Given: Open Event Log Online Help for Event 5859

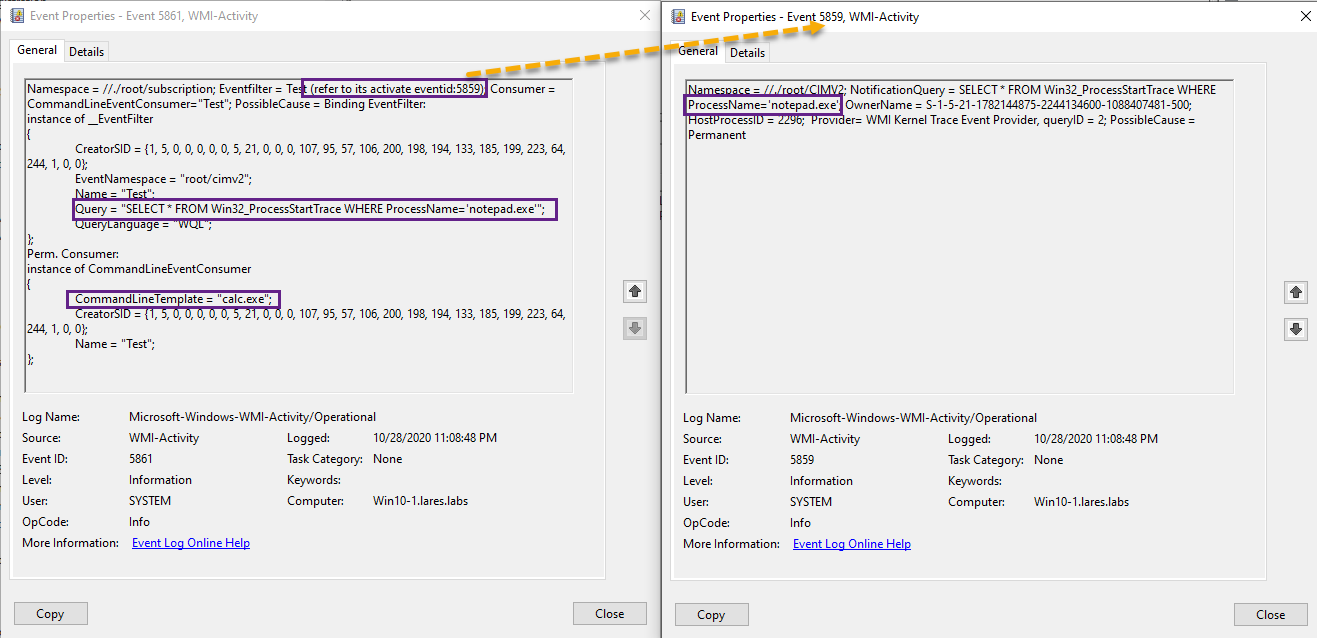Looking at the screenshot, I should point(850,543).
